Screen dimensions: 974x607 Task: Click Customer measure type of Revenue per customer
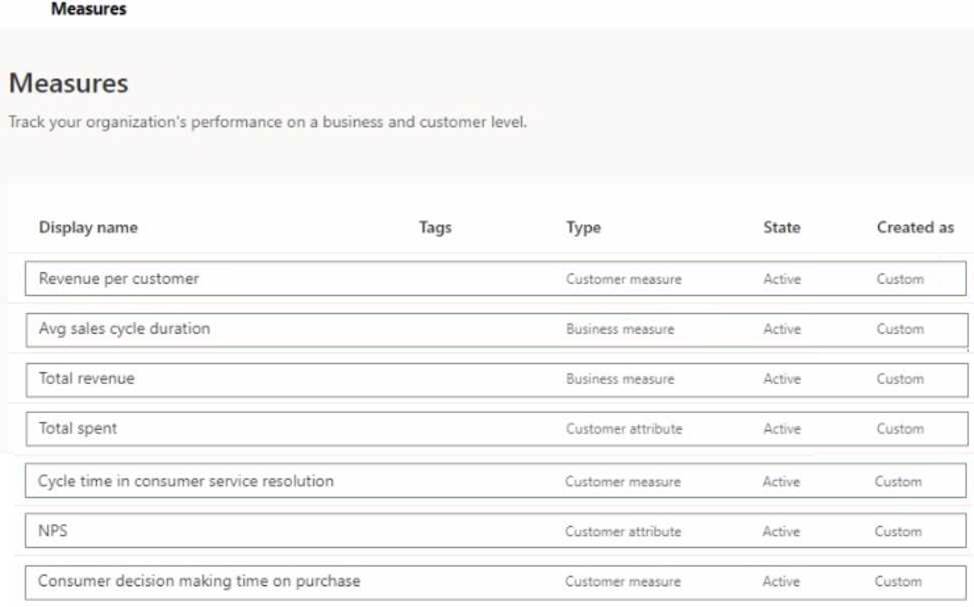tap(624, 280)
